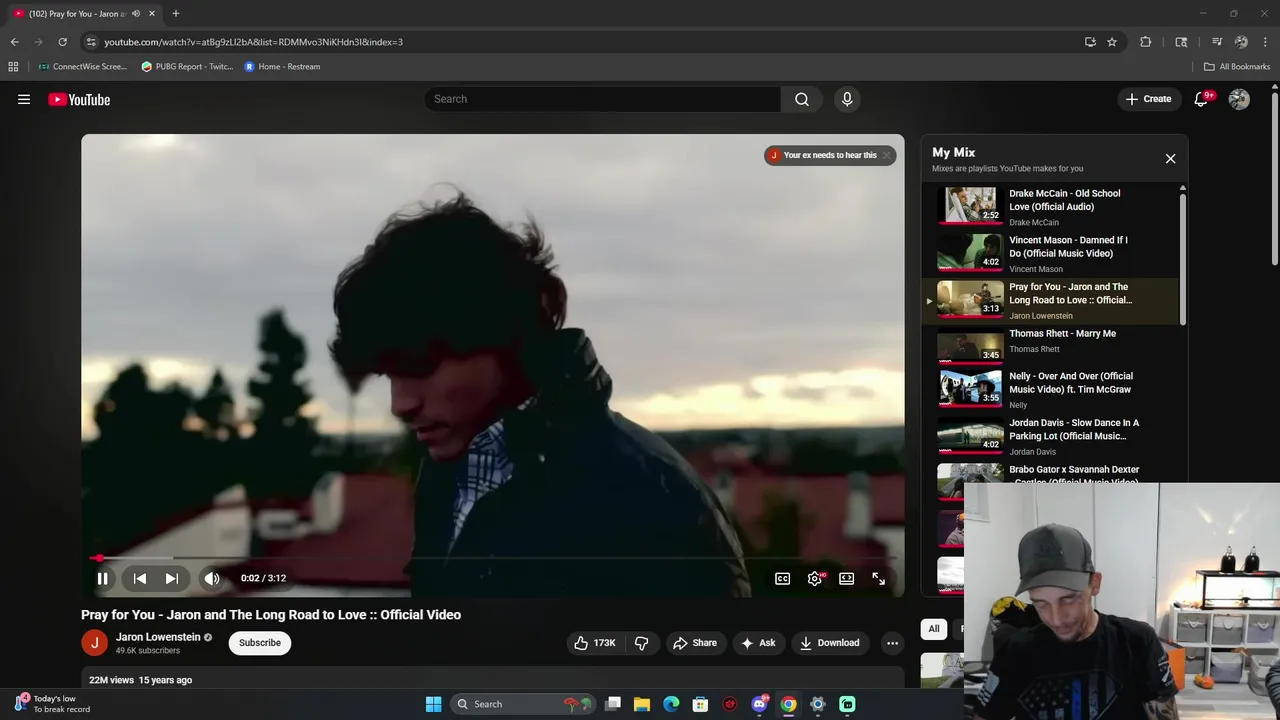Pause the video
The height and width of the screenshot is (720, 1280).
pyautogui.click(x=102, y=578)
